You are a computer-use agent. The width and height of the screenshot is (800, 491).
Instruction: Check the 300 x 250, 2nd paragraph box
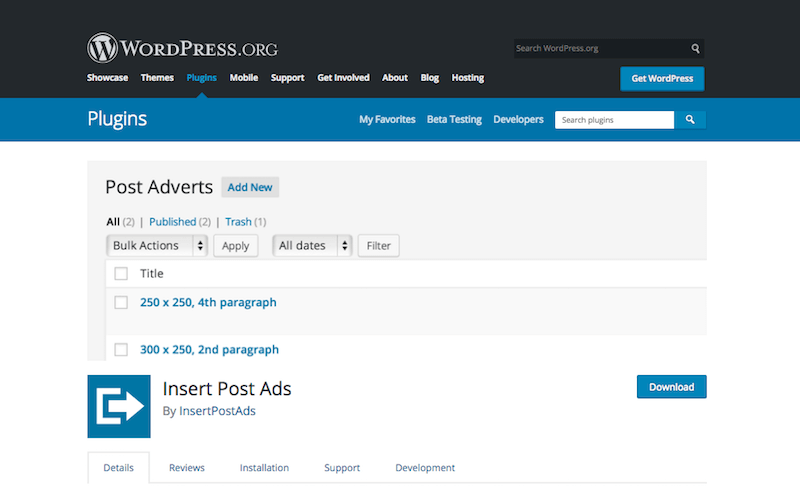(121, 350)
